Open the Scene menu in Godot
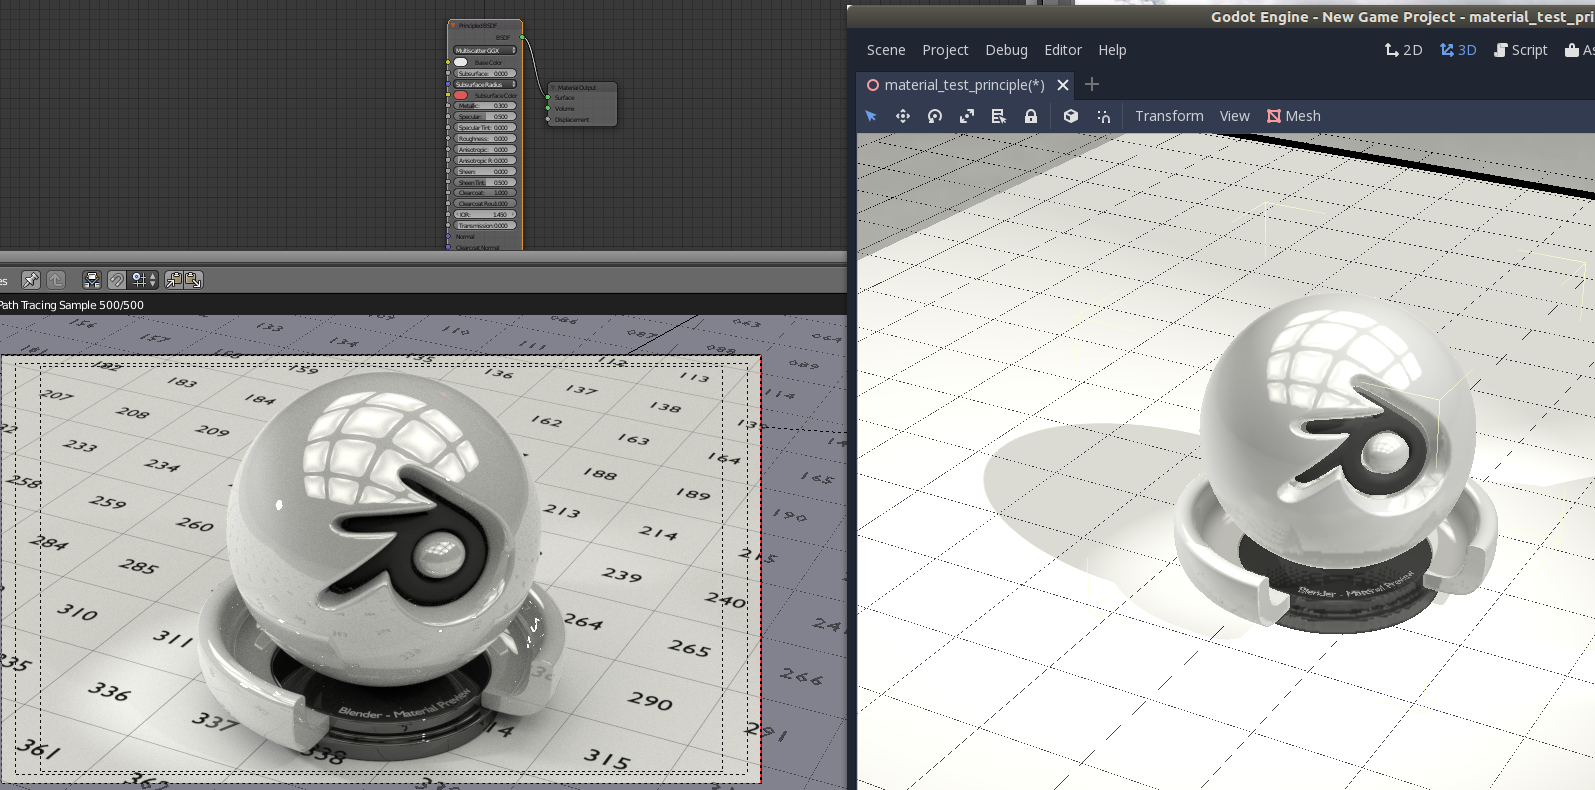 click(886, 50)
